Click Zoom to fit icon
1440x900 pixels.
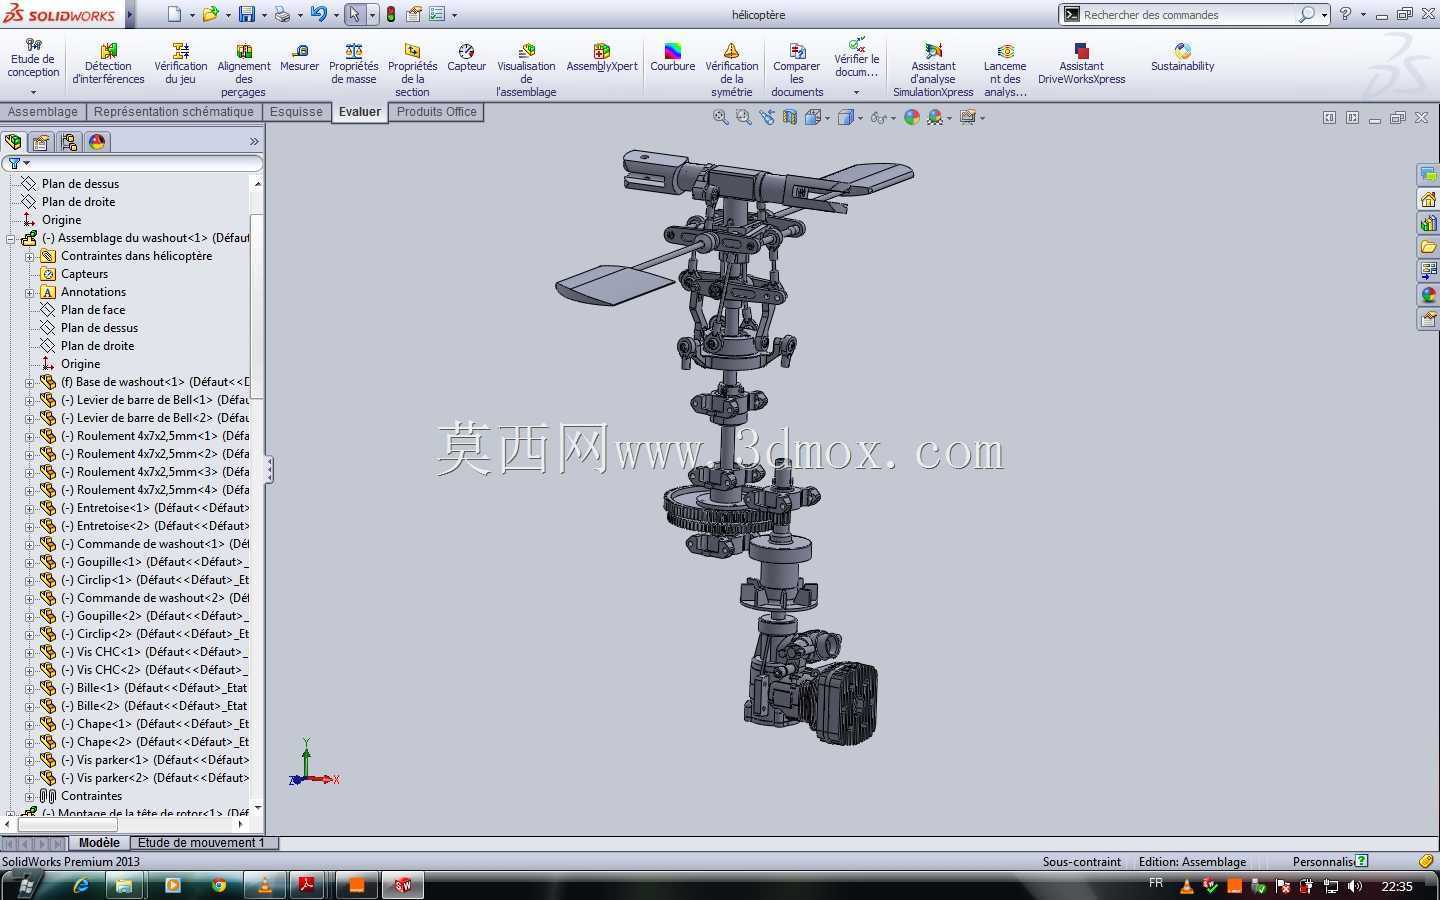pyautogui.click(x=720, y=117)
